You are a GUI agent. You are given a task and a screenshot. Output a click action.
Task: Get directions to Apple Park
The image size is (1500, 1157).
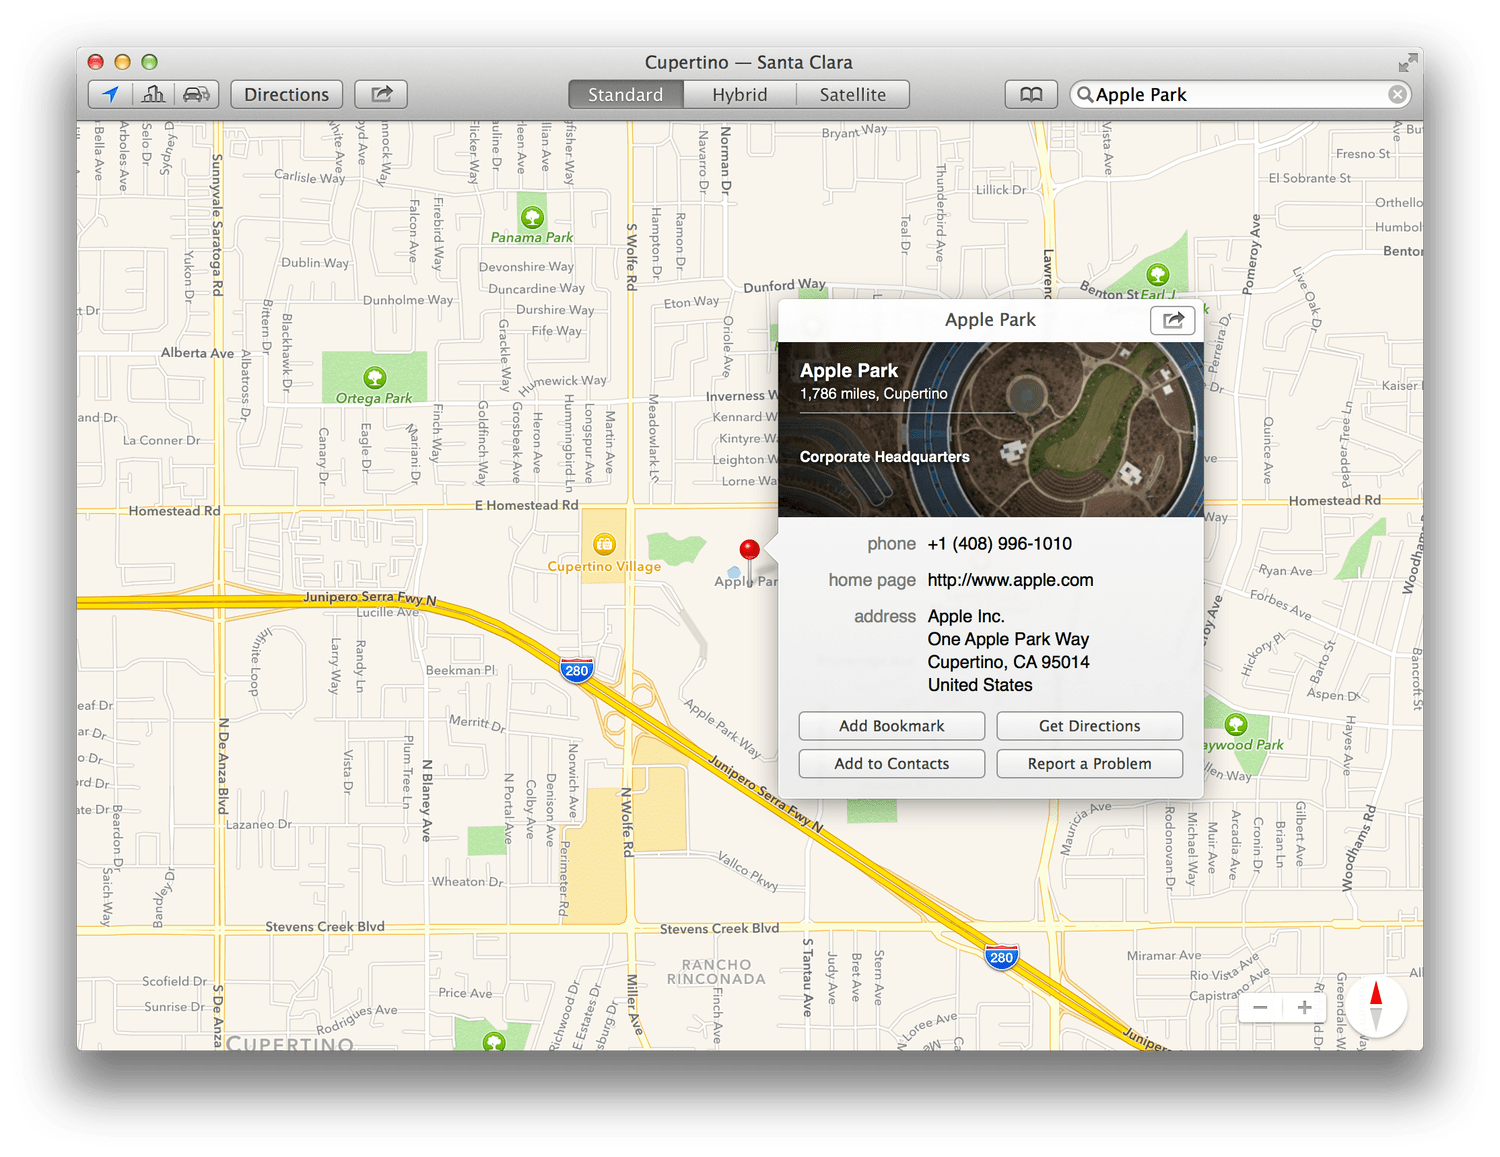click(1090, 726)
